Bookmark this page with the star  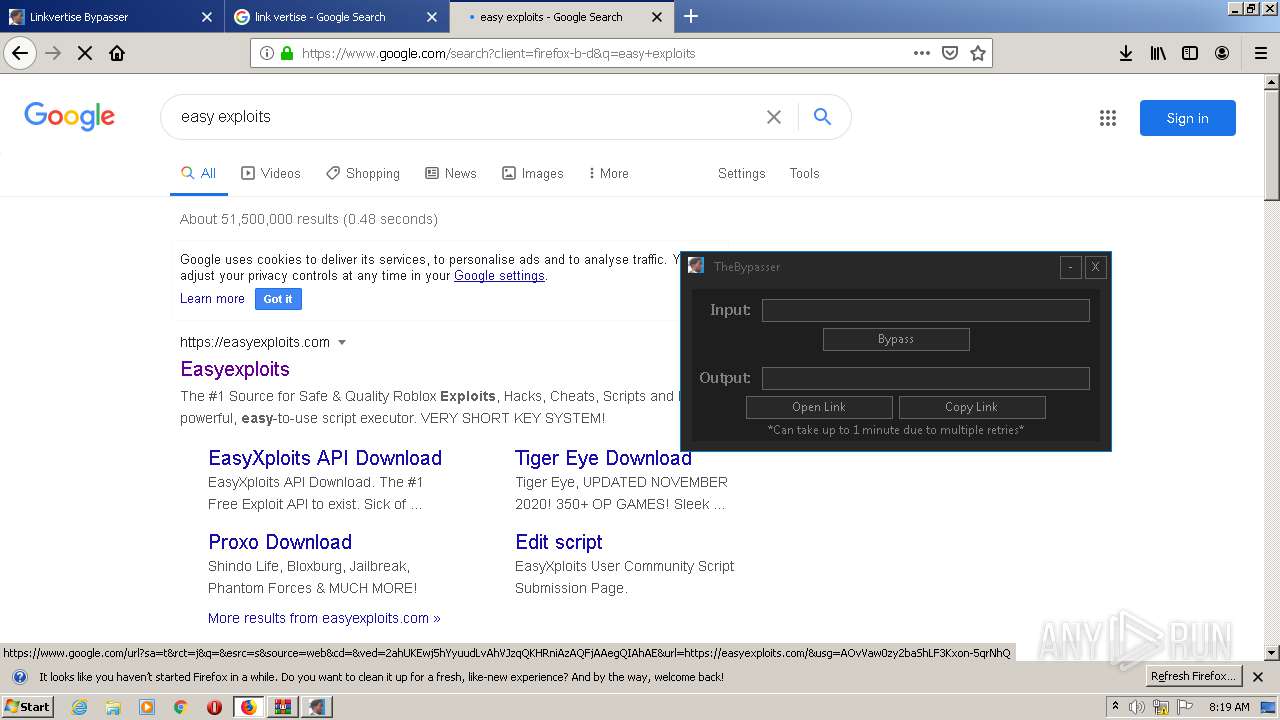click(978, 53)
